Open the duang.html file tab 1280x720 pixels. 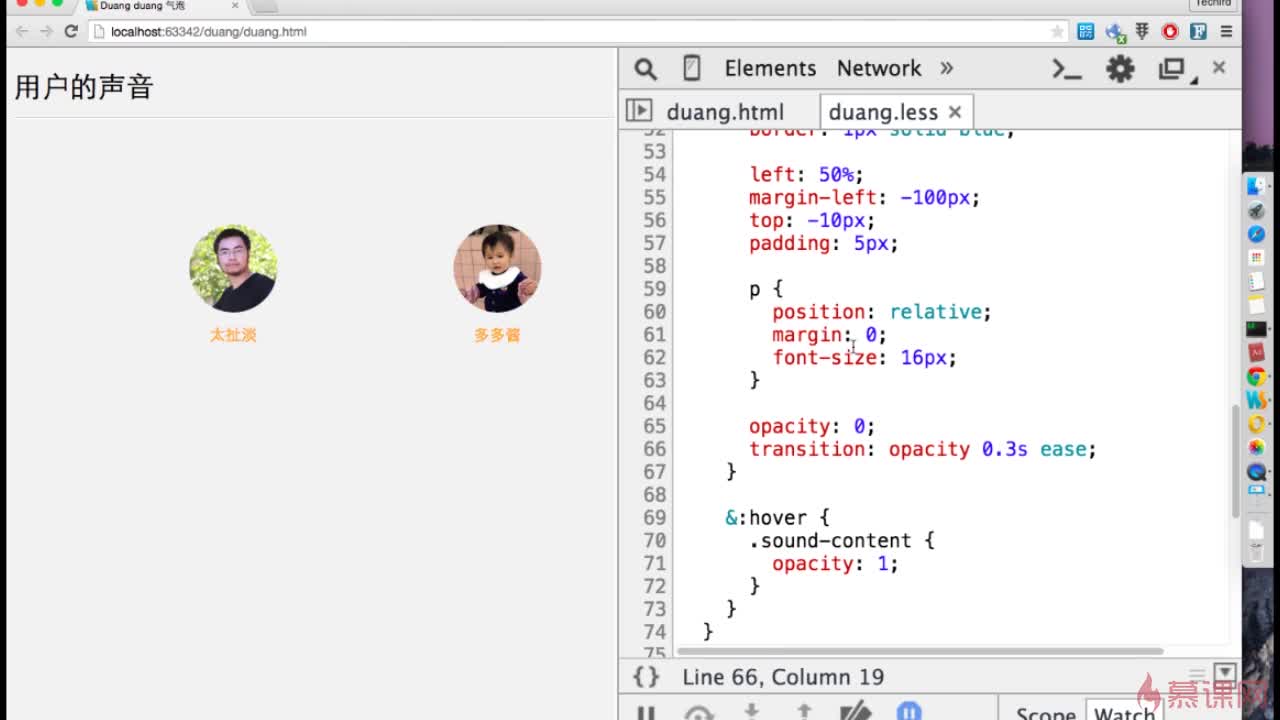[x=725, y=112]
